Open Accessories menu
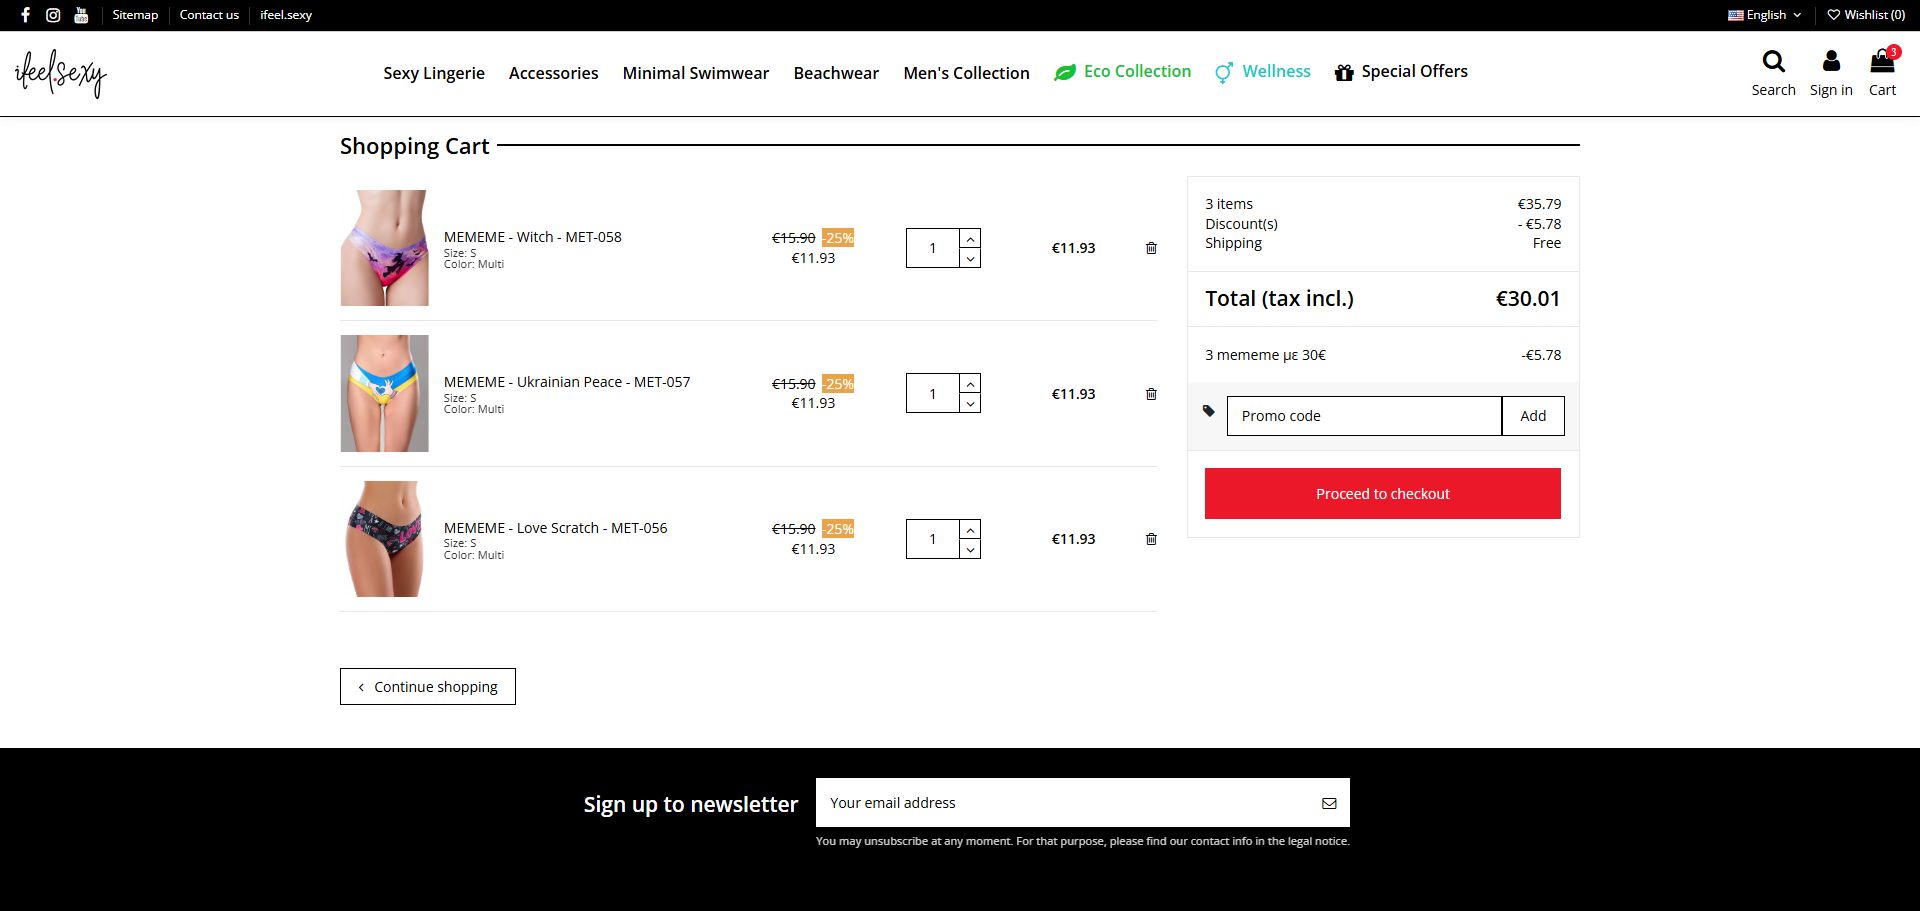This screenshot has width=1920, height=911. click(x=553, y=73)
